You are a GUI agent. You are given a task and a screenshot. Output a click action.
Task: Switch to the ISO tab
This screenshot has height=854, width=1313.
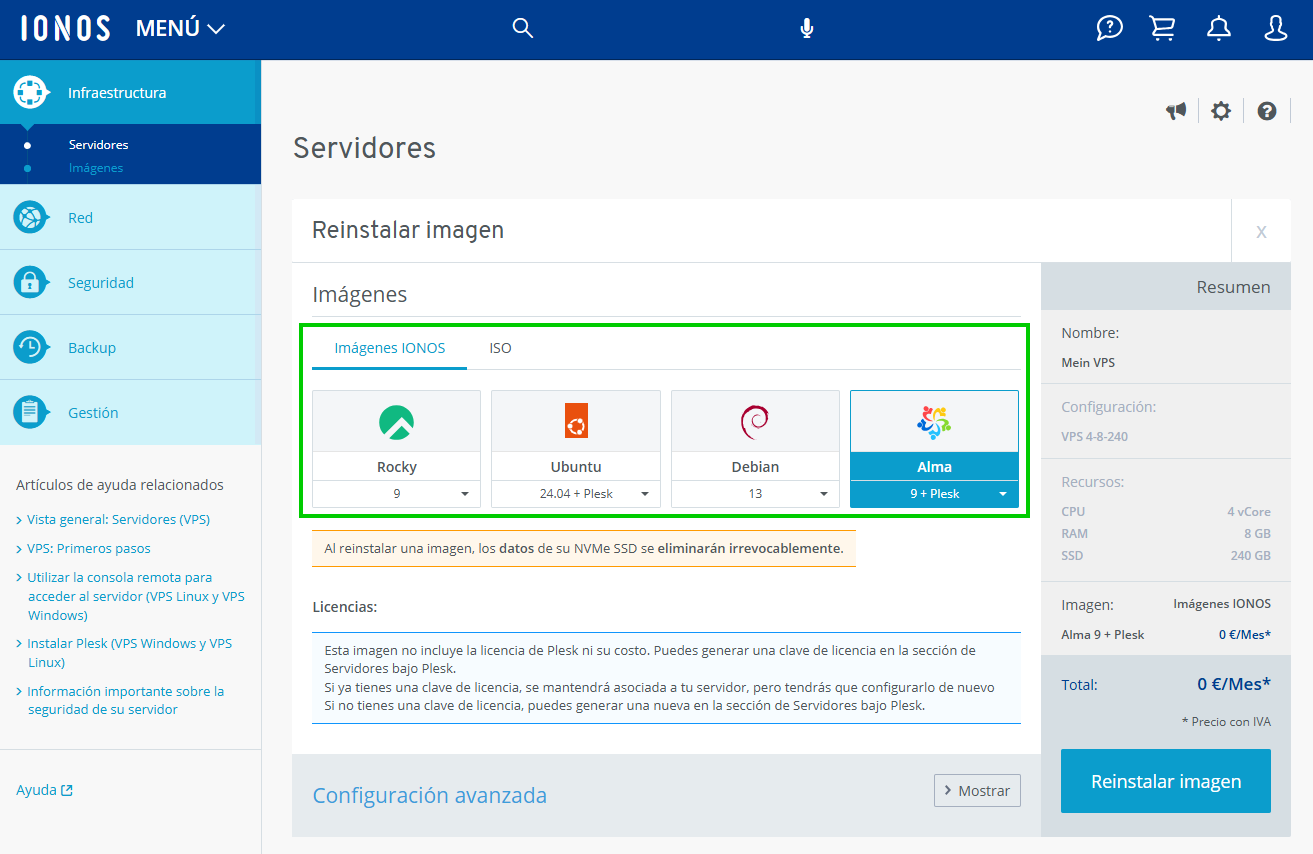click(x=500, y=348)
